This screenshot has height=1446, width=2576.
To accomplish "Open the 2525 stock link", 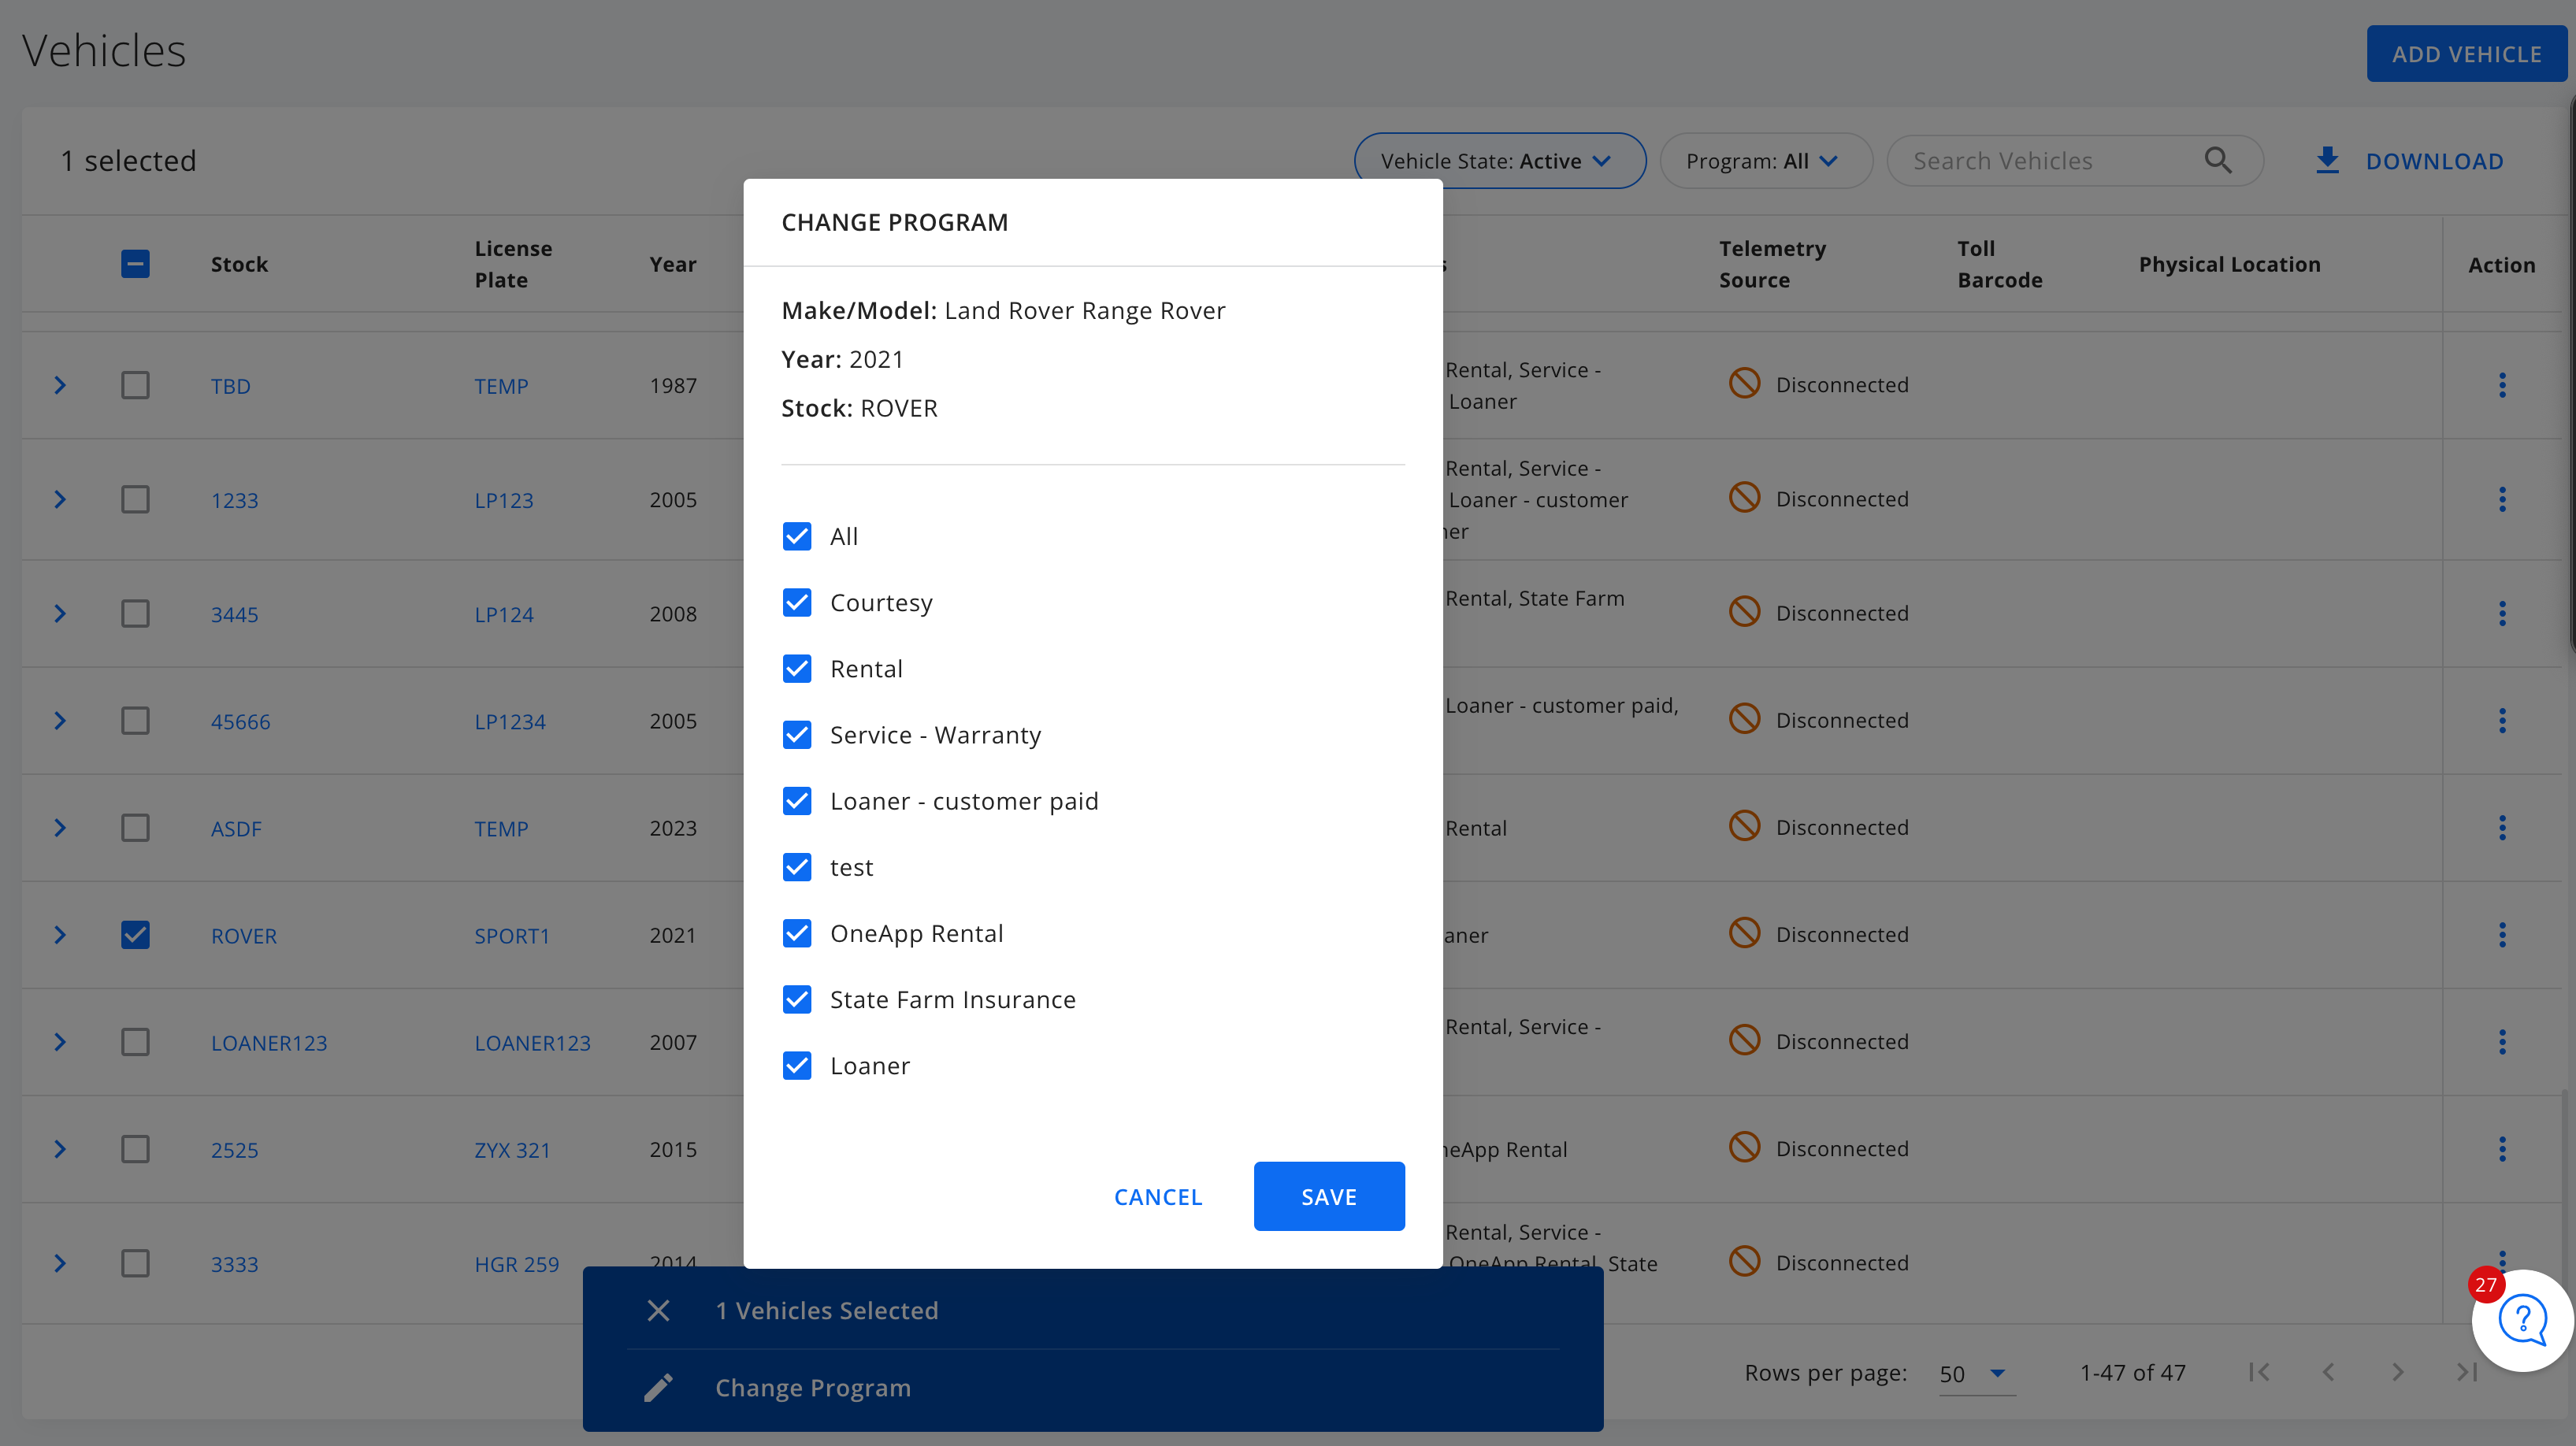I will [x=234, y=1150].
